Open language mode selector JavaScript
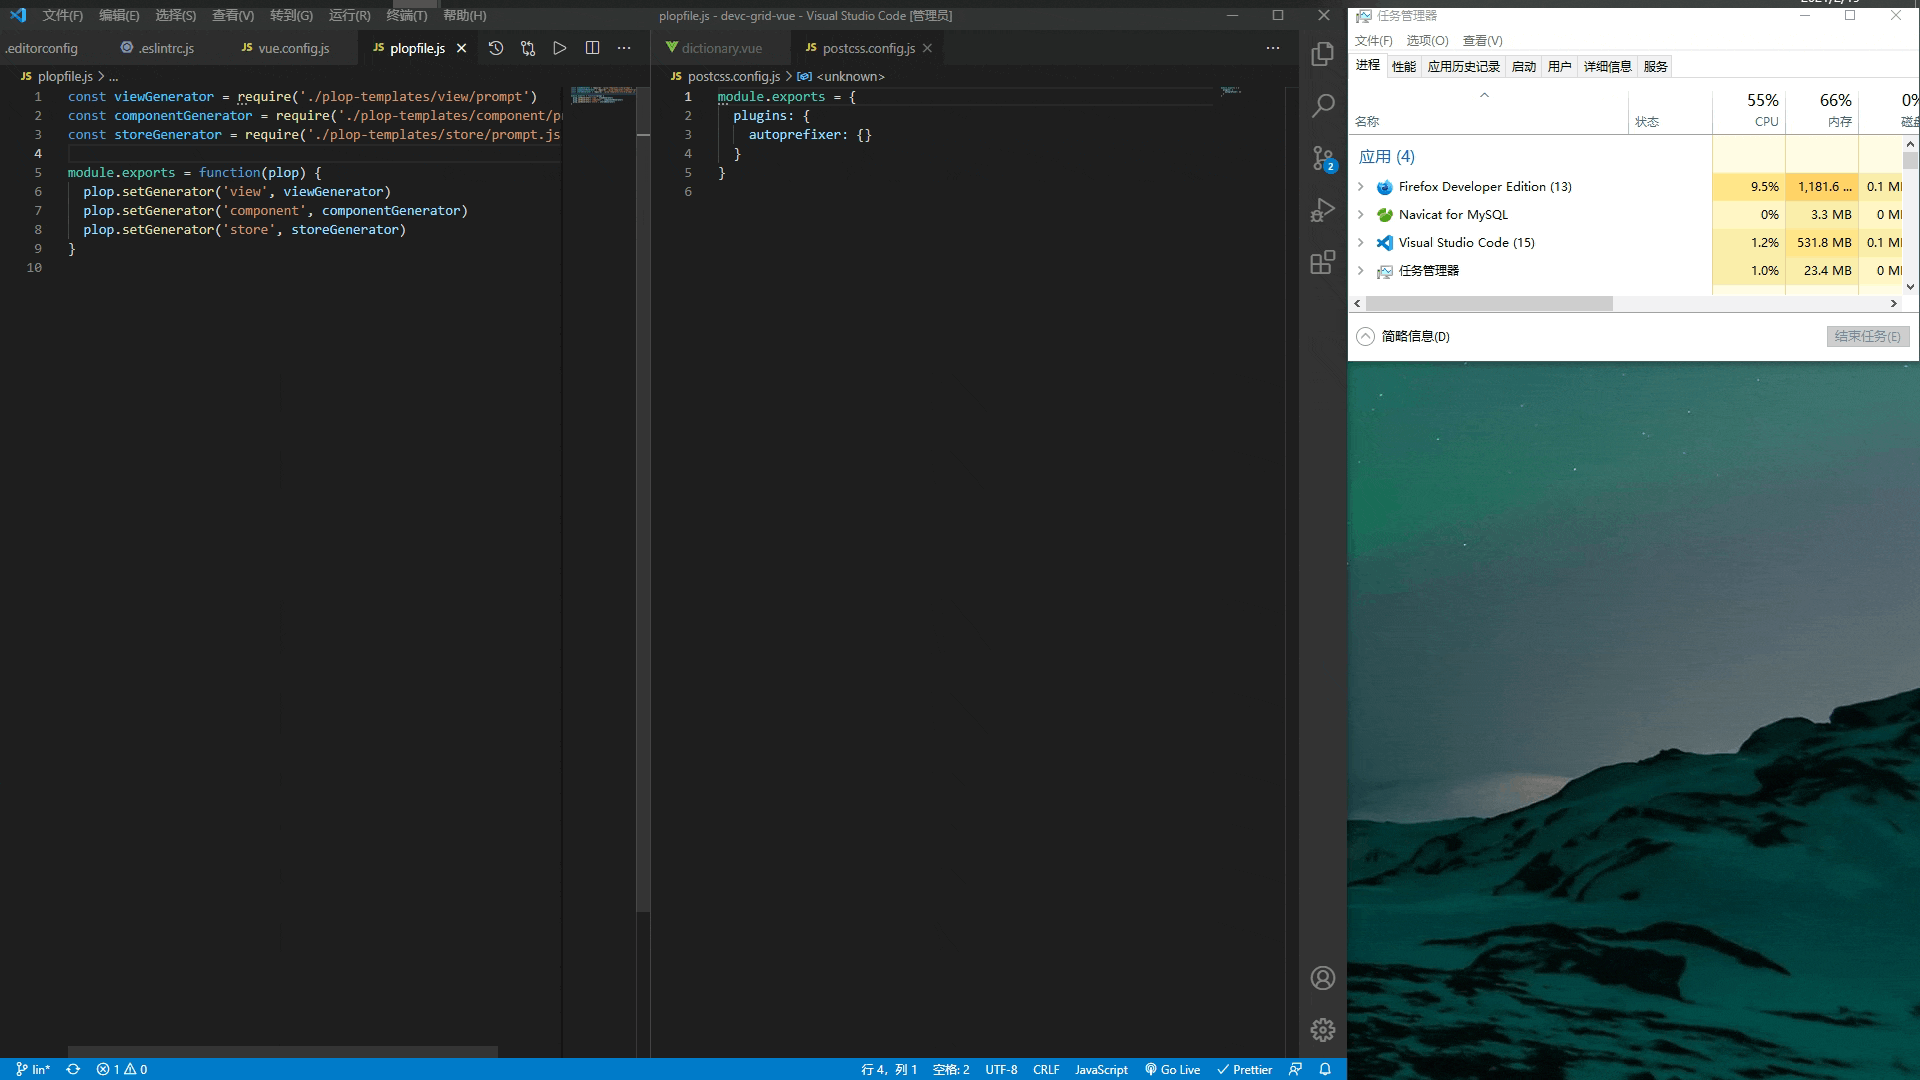The image size is (1920, 1080). (1101, 1069)
